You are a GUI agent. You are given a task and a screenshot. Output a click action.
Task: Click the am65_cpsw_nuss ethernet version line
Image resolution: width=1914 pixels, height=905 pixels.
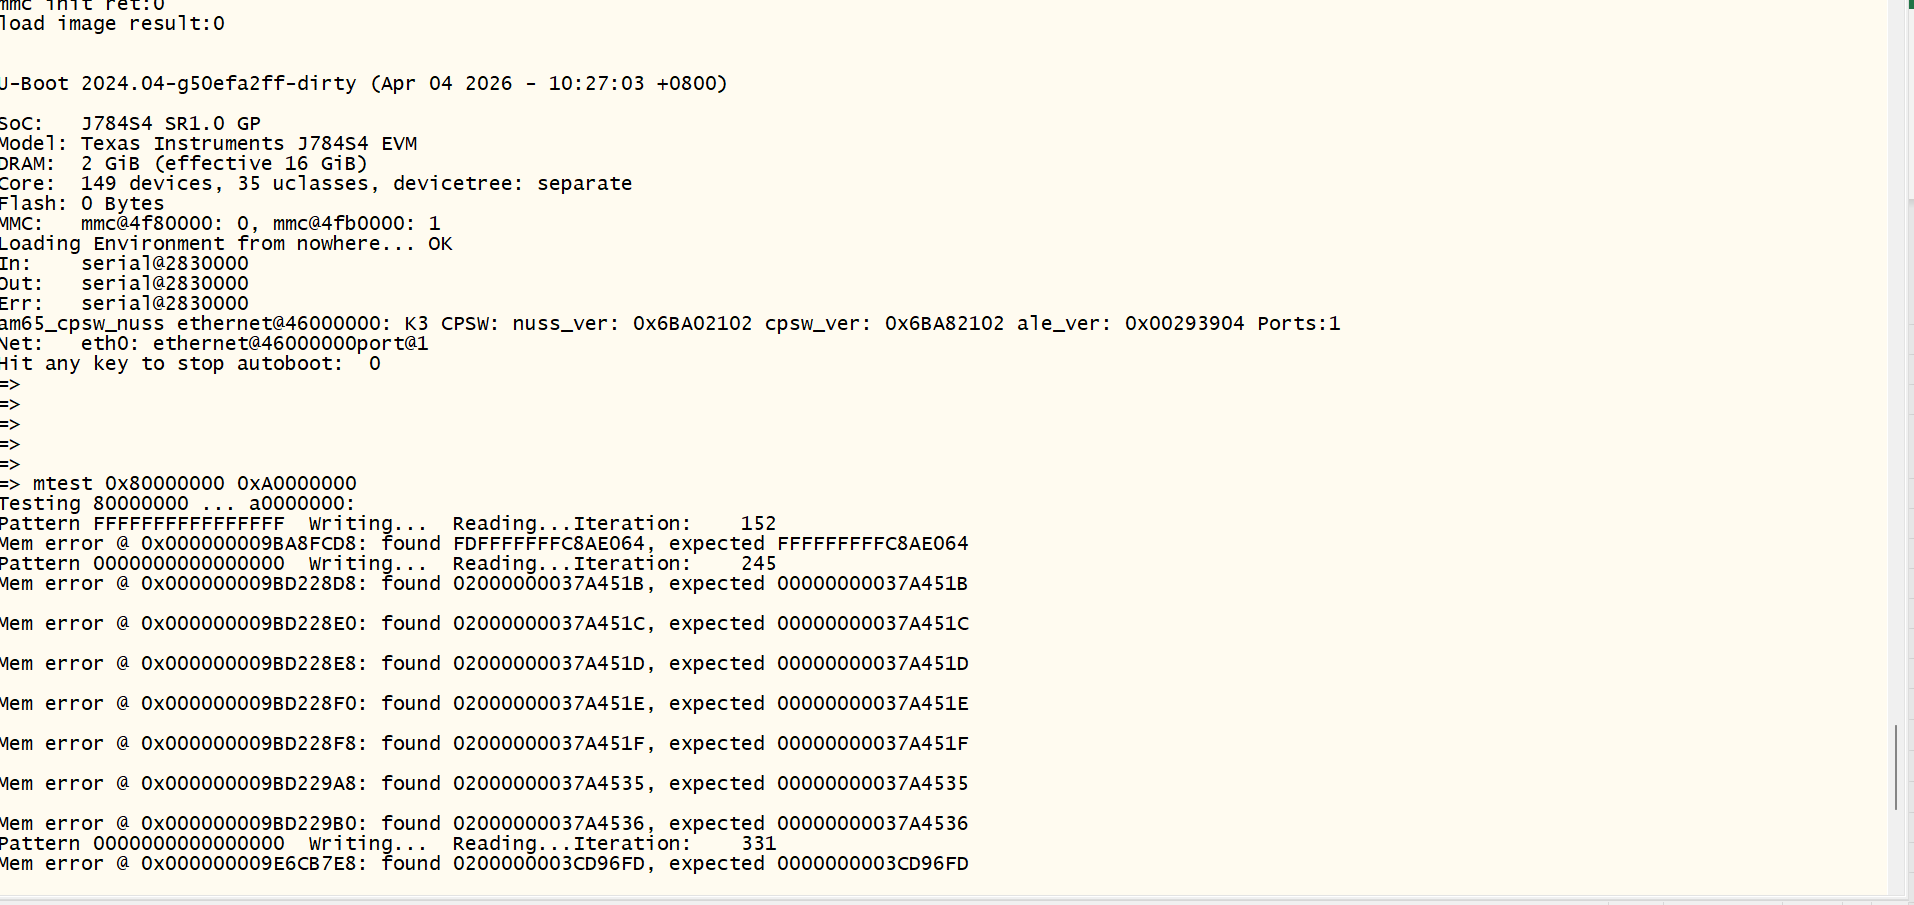pyautogui.click(x=670, y=323)
